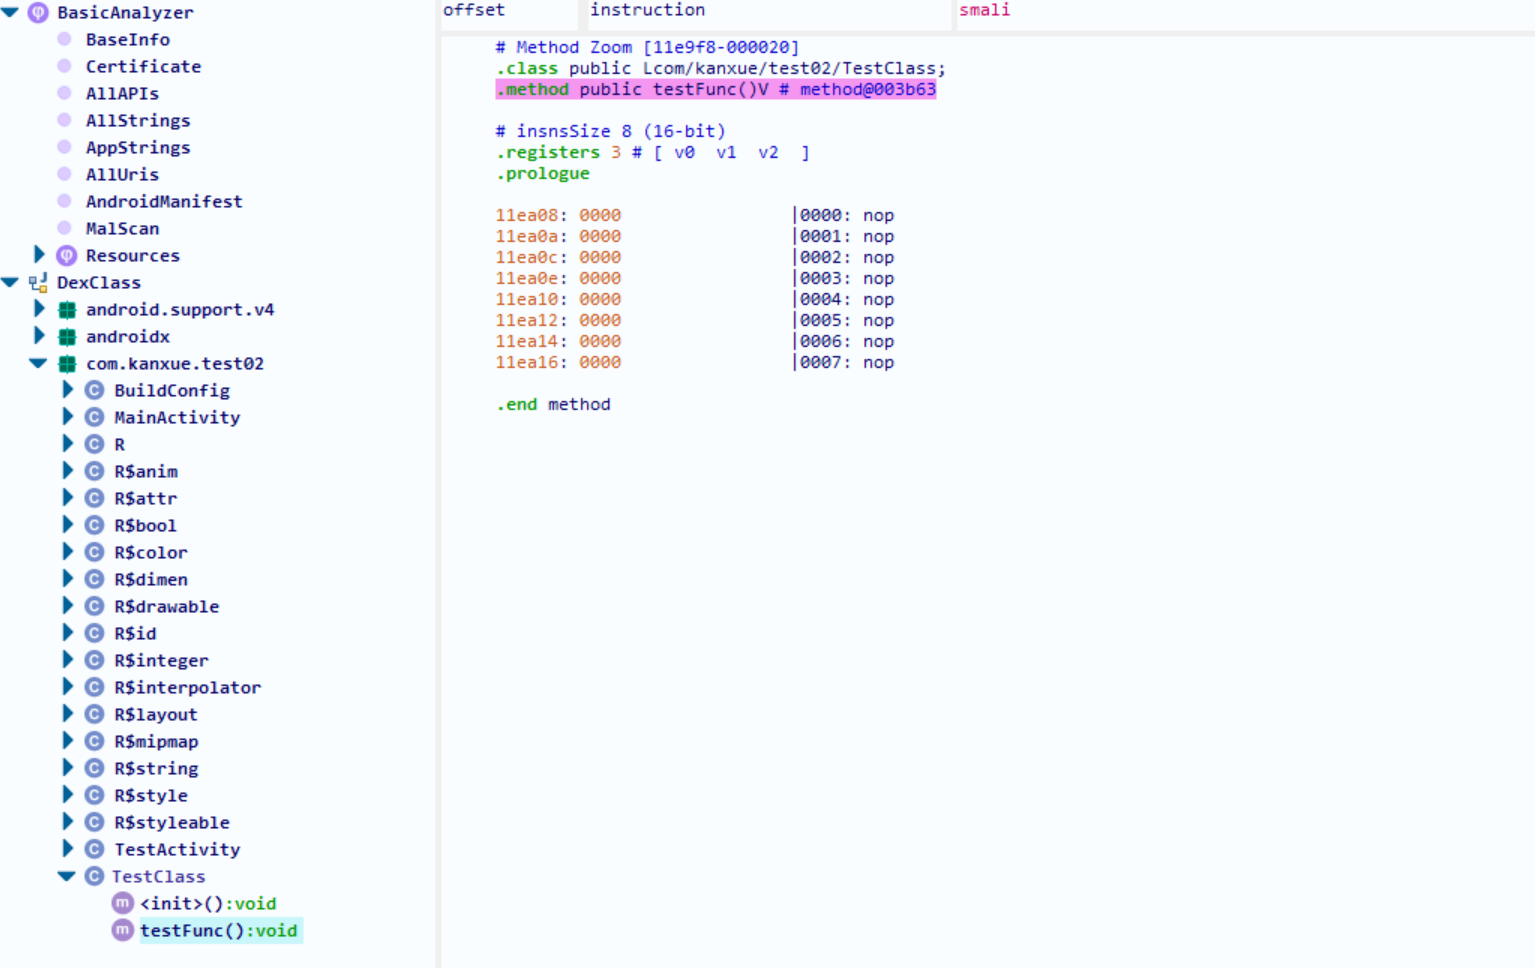Open the Certificate analyzer item
This screenshot has height=968, width=1535.
click(x=143, y=67)
